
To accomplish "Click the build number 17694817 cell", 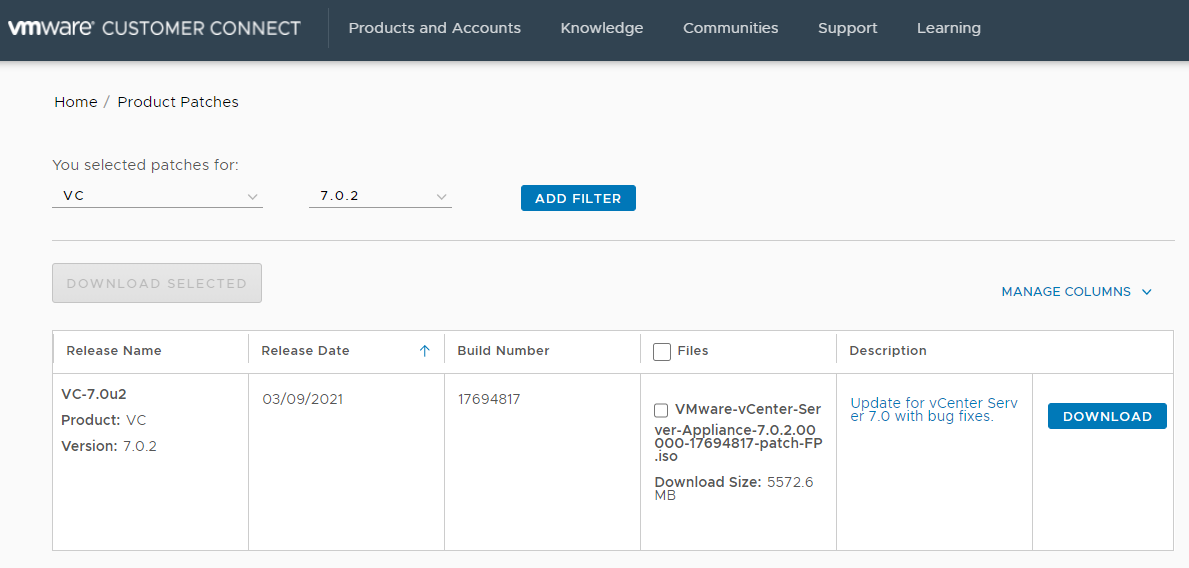I will click(489, 399).
